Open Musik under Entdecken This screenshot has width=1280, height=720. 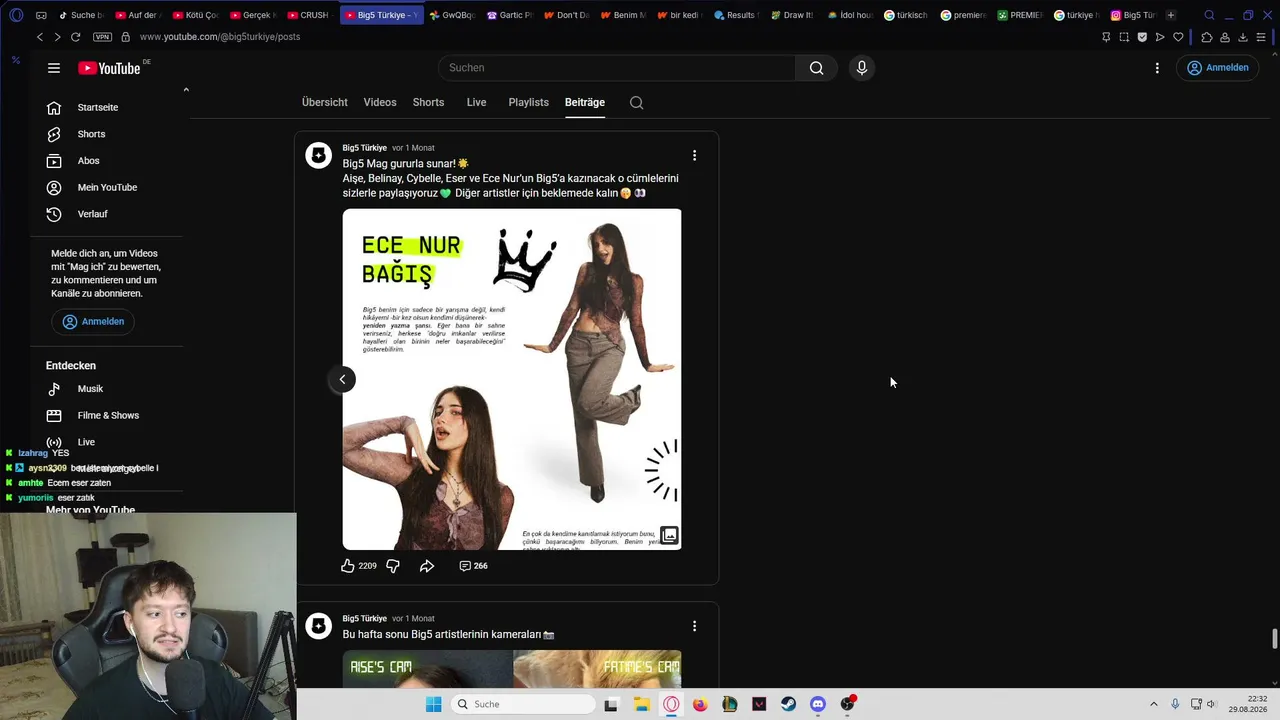90,389
